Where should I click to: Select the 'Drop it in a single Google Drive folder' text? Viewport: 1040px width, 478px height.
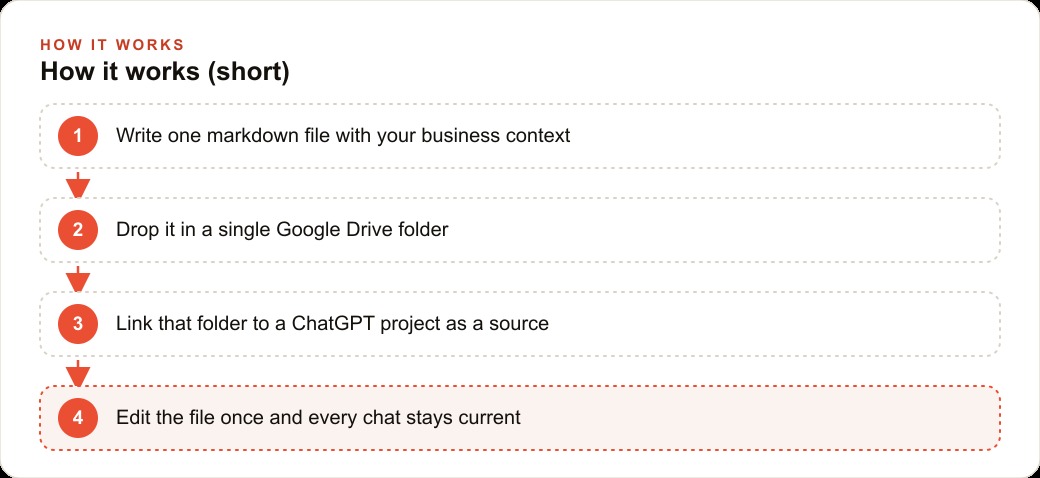click(x=282, y=230)
